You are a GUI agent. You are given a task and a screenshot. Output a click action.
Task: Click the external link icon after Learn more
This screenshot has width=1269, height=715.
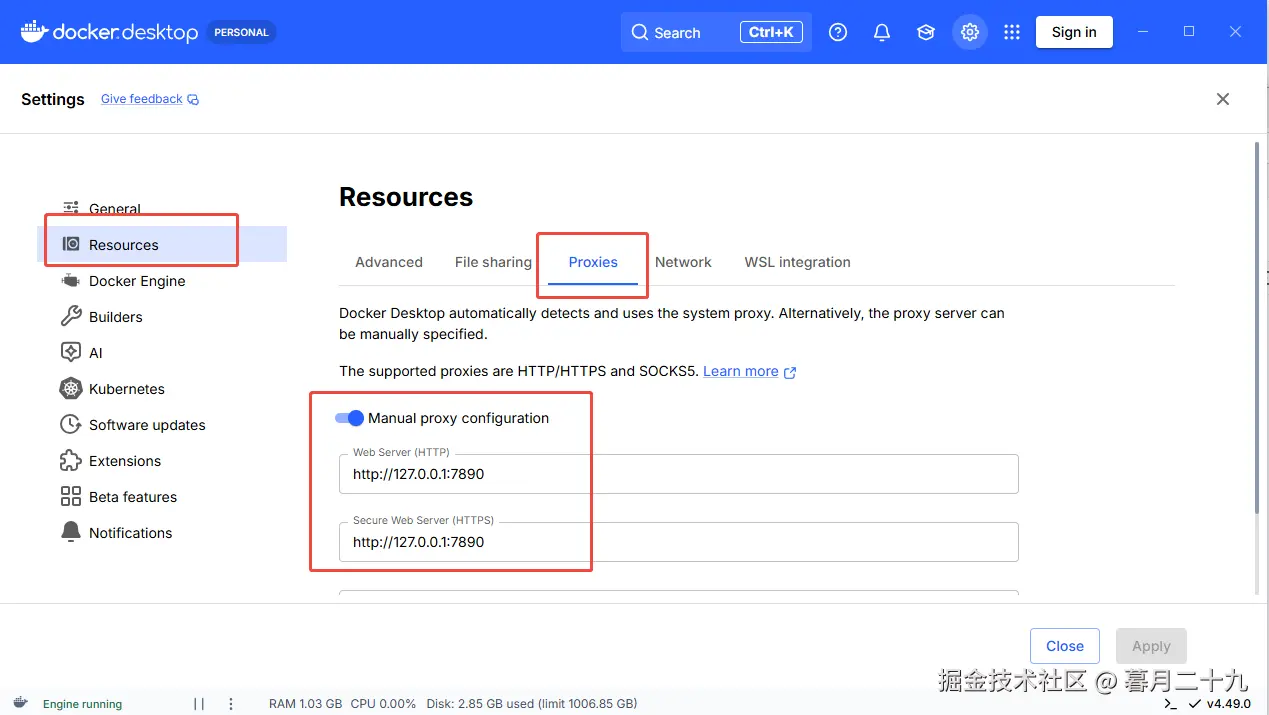coord(790,372)
